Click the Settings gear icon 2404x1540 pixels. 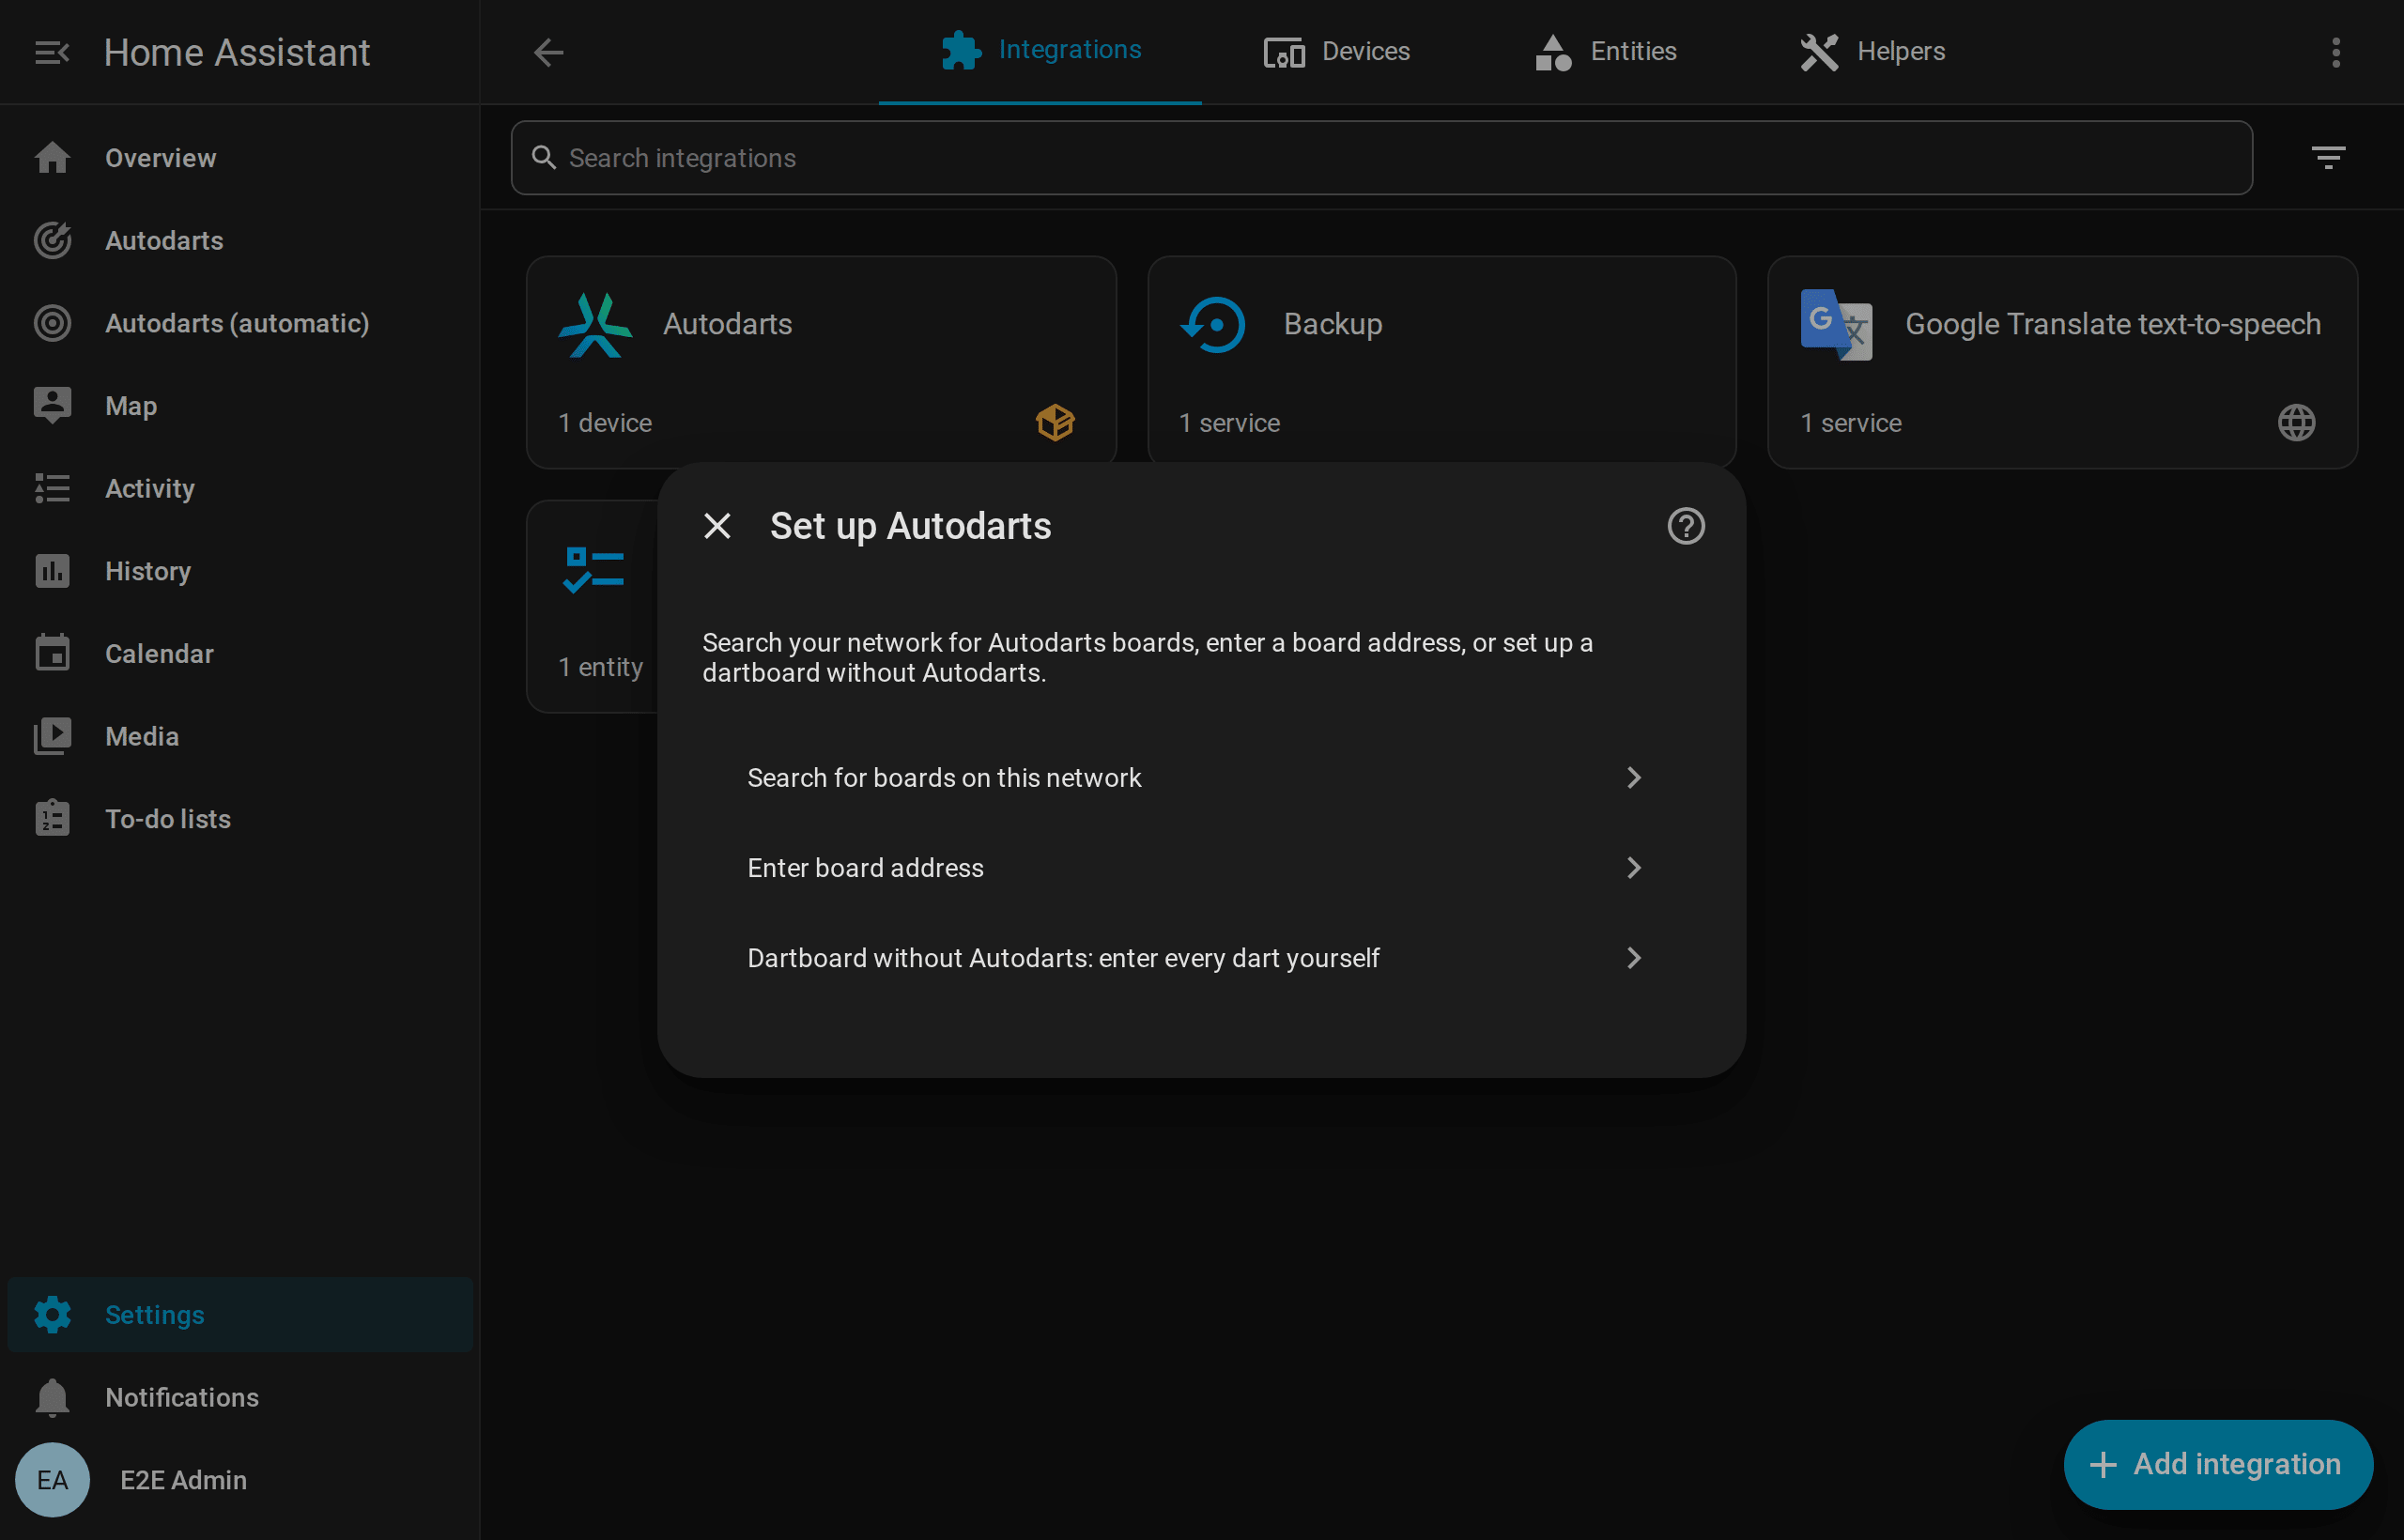pyautogui.click(x=52, y=1314)
